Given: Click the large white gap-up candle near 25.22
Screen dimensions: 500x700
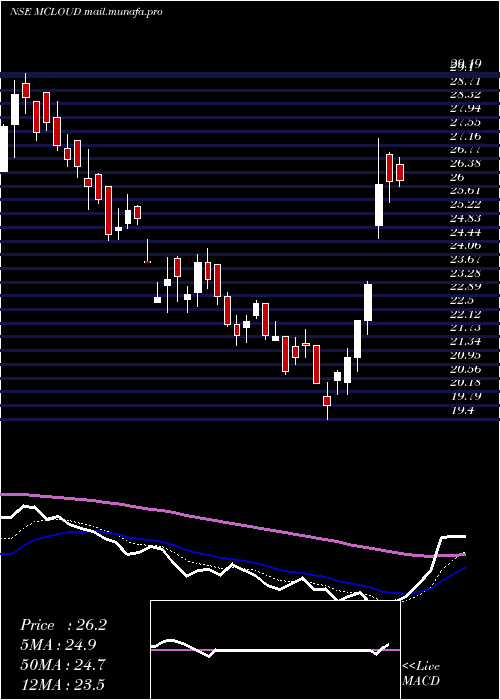Looking at the screenshot, I should point(379,205).
